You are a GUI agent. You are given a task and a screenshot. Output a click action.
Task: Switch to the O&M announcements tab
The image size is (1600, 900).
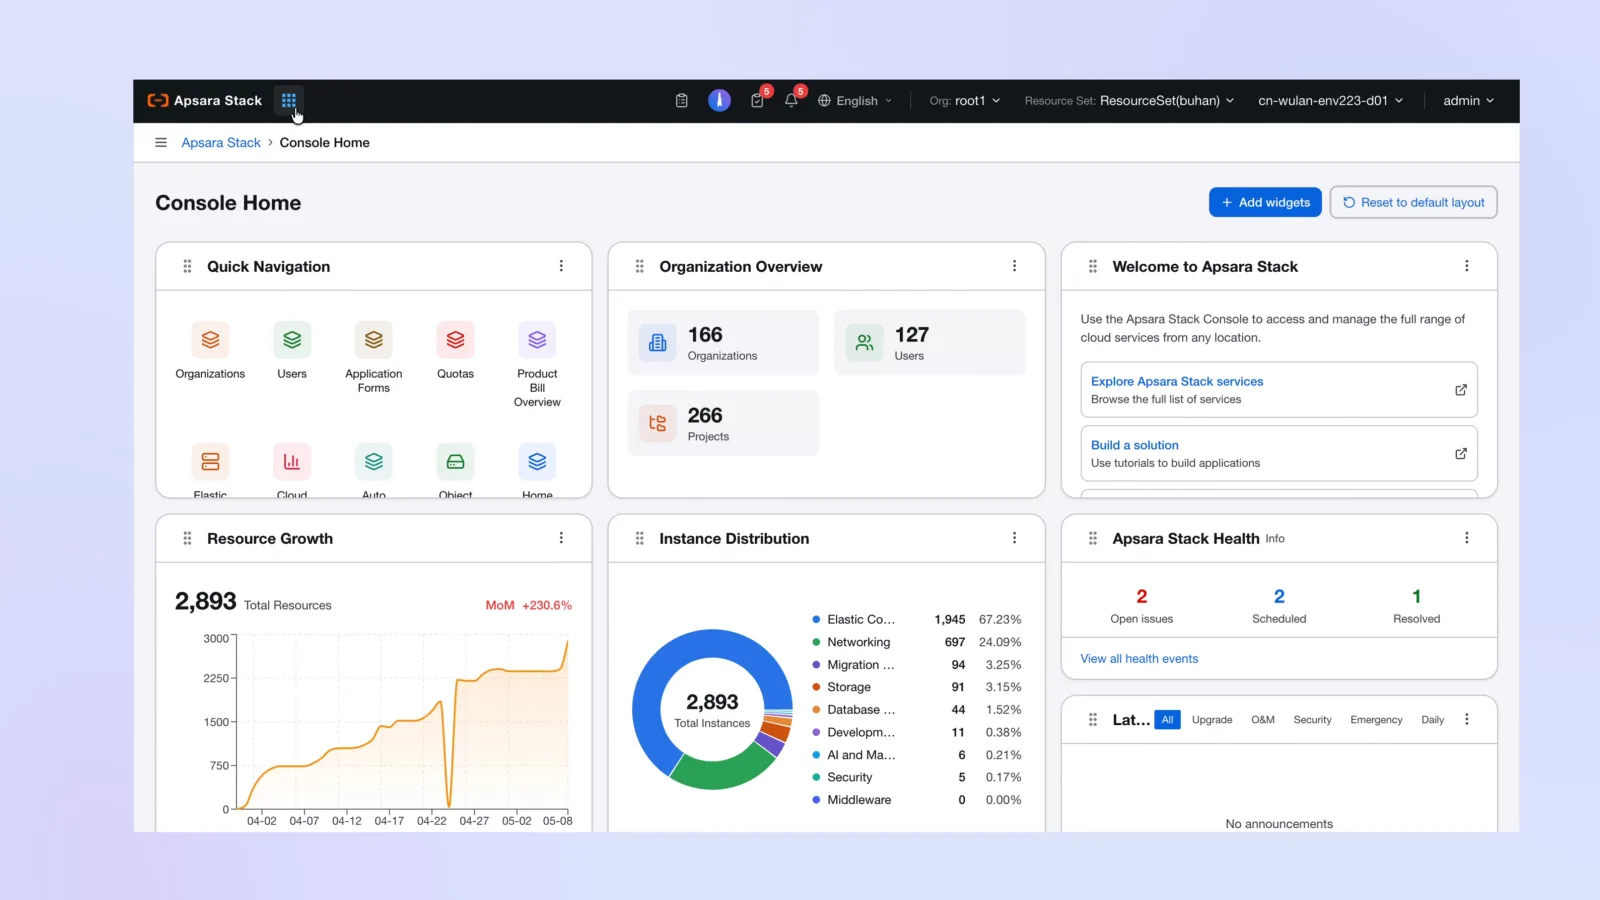click(1263, 720)
